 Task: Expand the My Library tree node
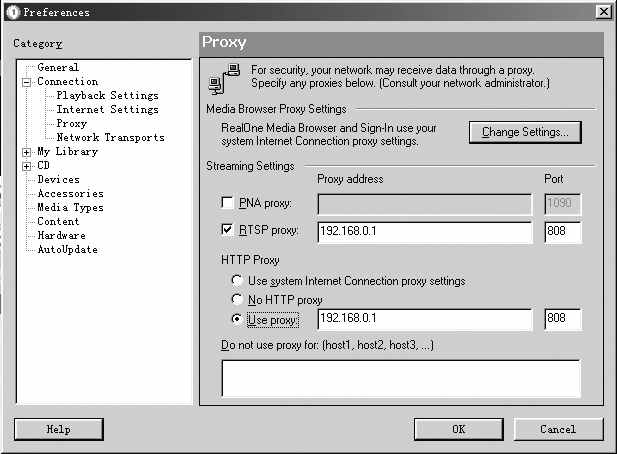pyautogui.click(x=27, y=152)
